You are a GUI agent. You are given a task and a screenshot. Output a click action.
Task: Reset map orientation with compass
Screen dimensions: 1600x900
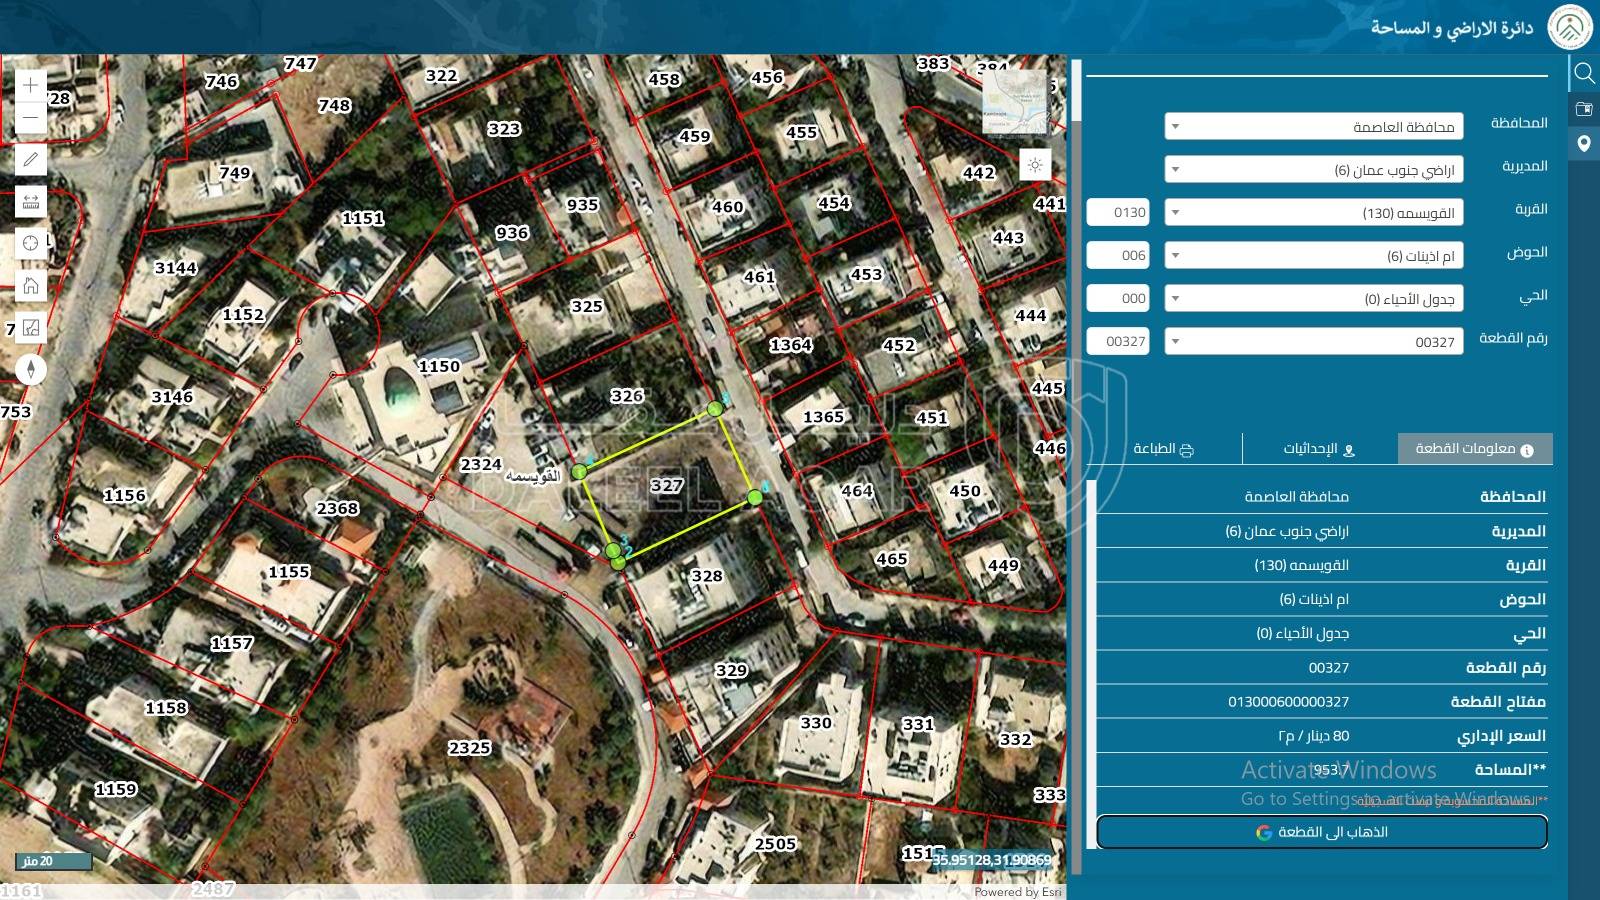pyautogui.click(x=30, y=369)
